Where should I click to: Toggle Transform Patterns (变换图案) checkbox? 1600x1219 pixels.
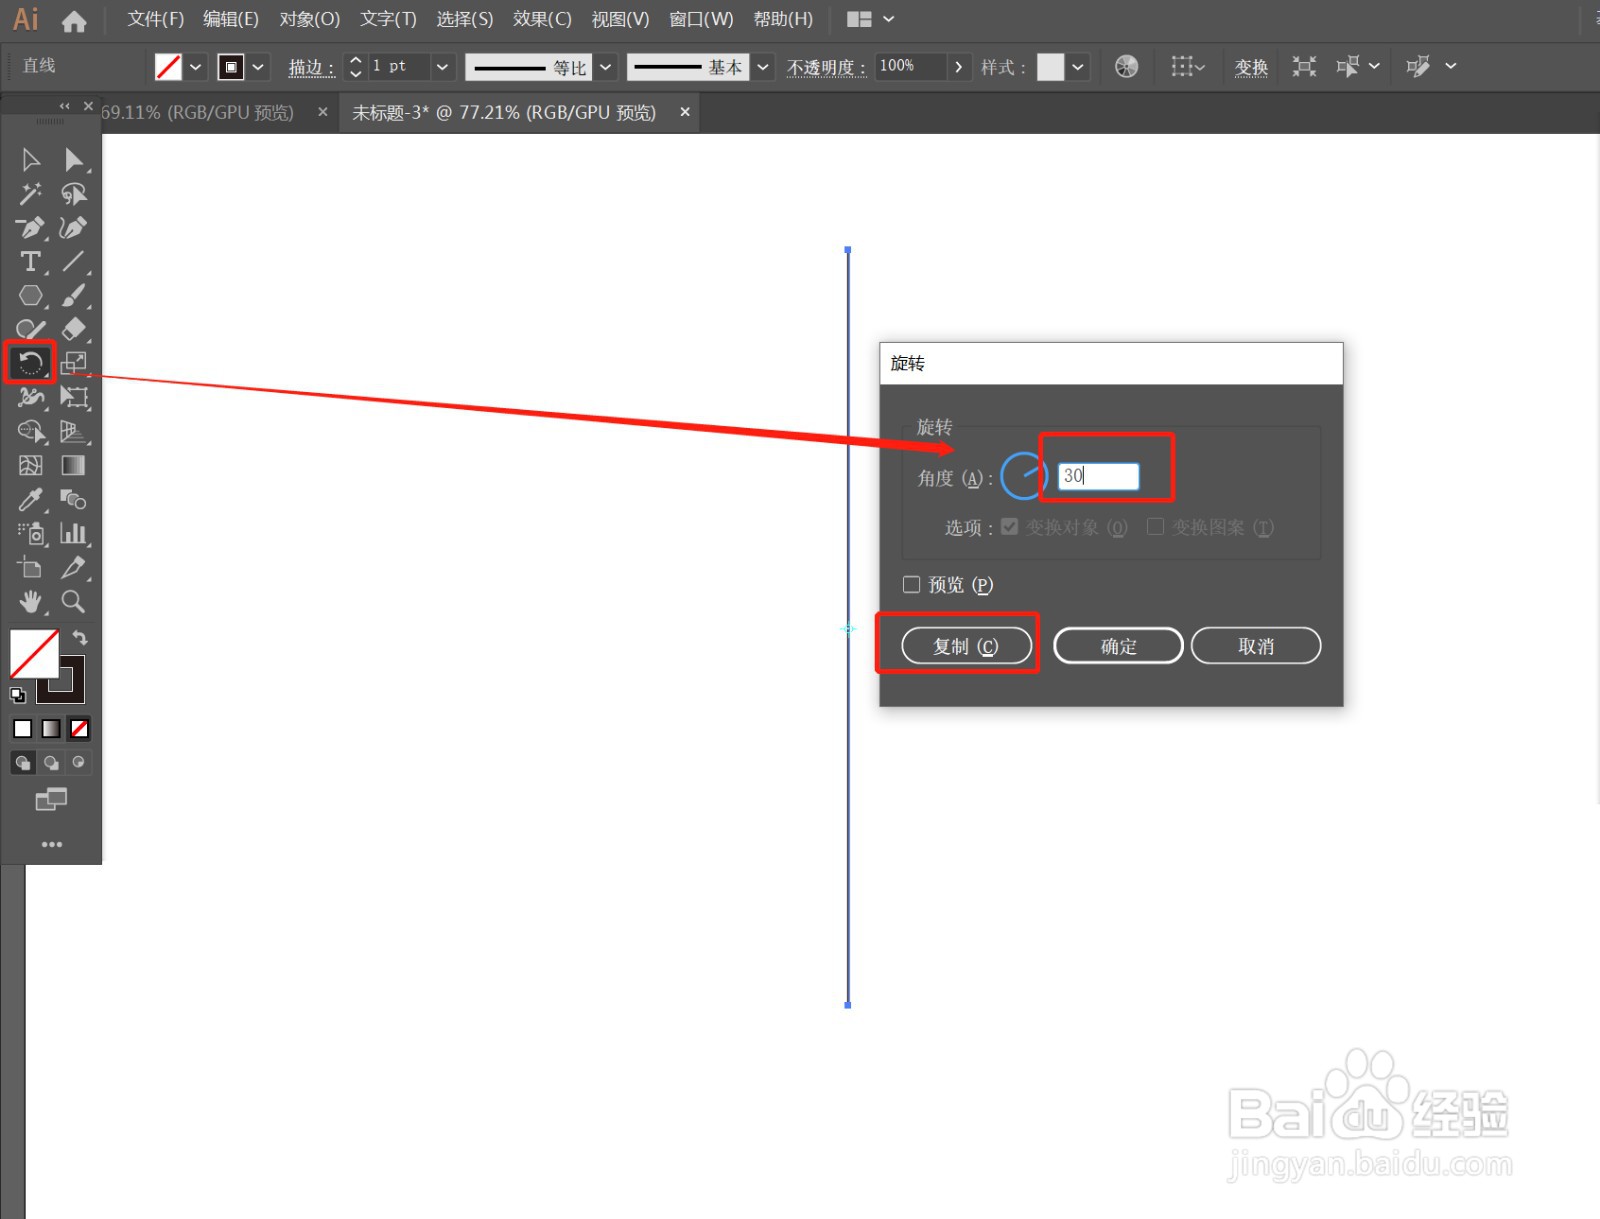click(x=1156, y=527)
